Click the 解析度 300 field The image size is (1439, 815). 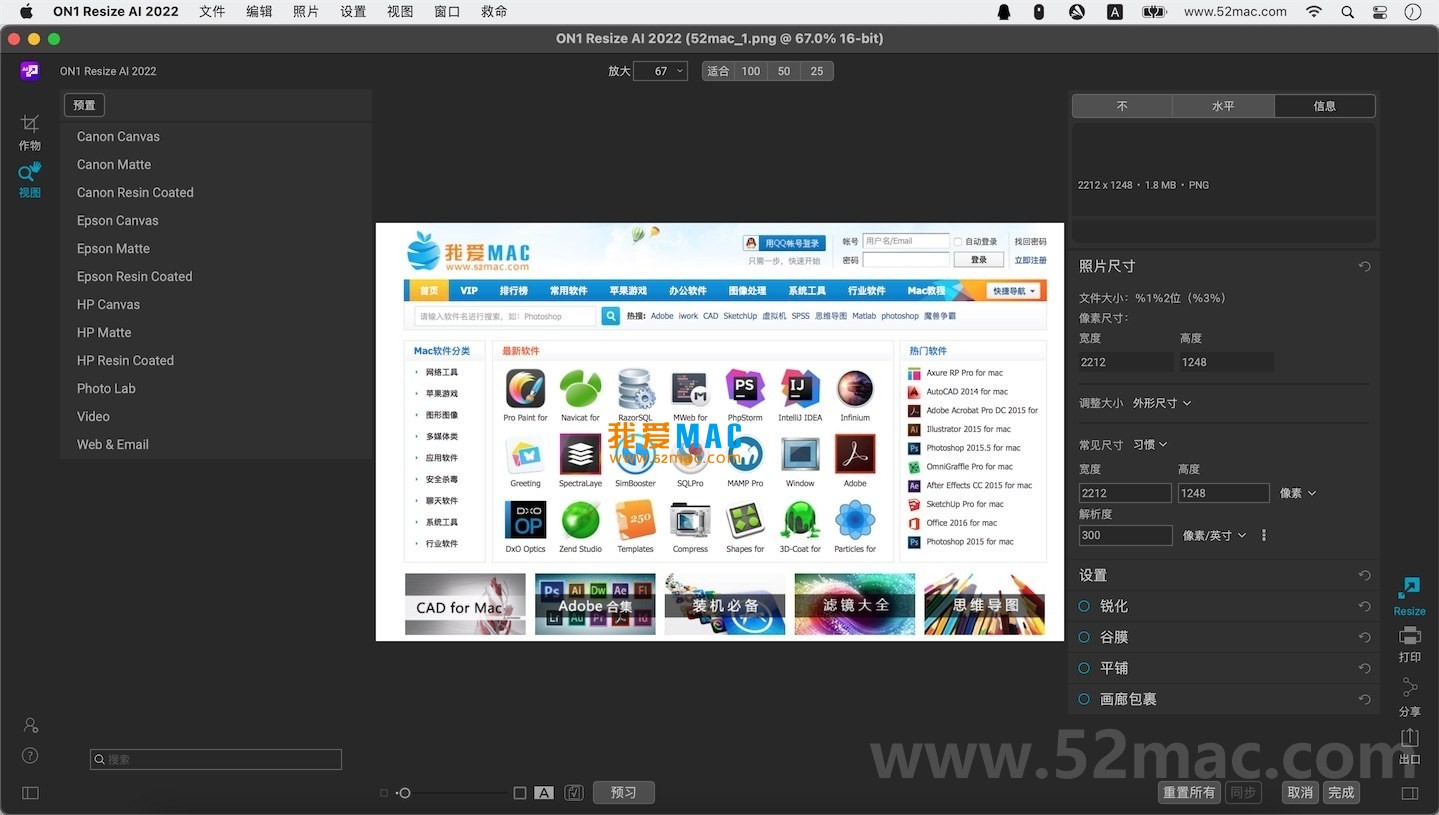click(x=1125, y=535)
